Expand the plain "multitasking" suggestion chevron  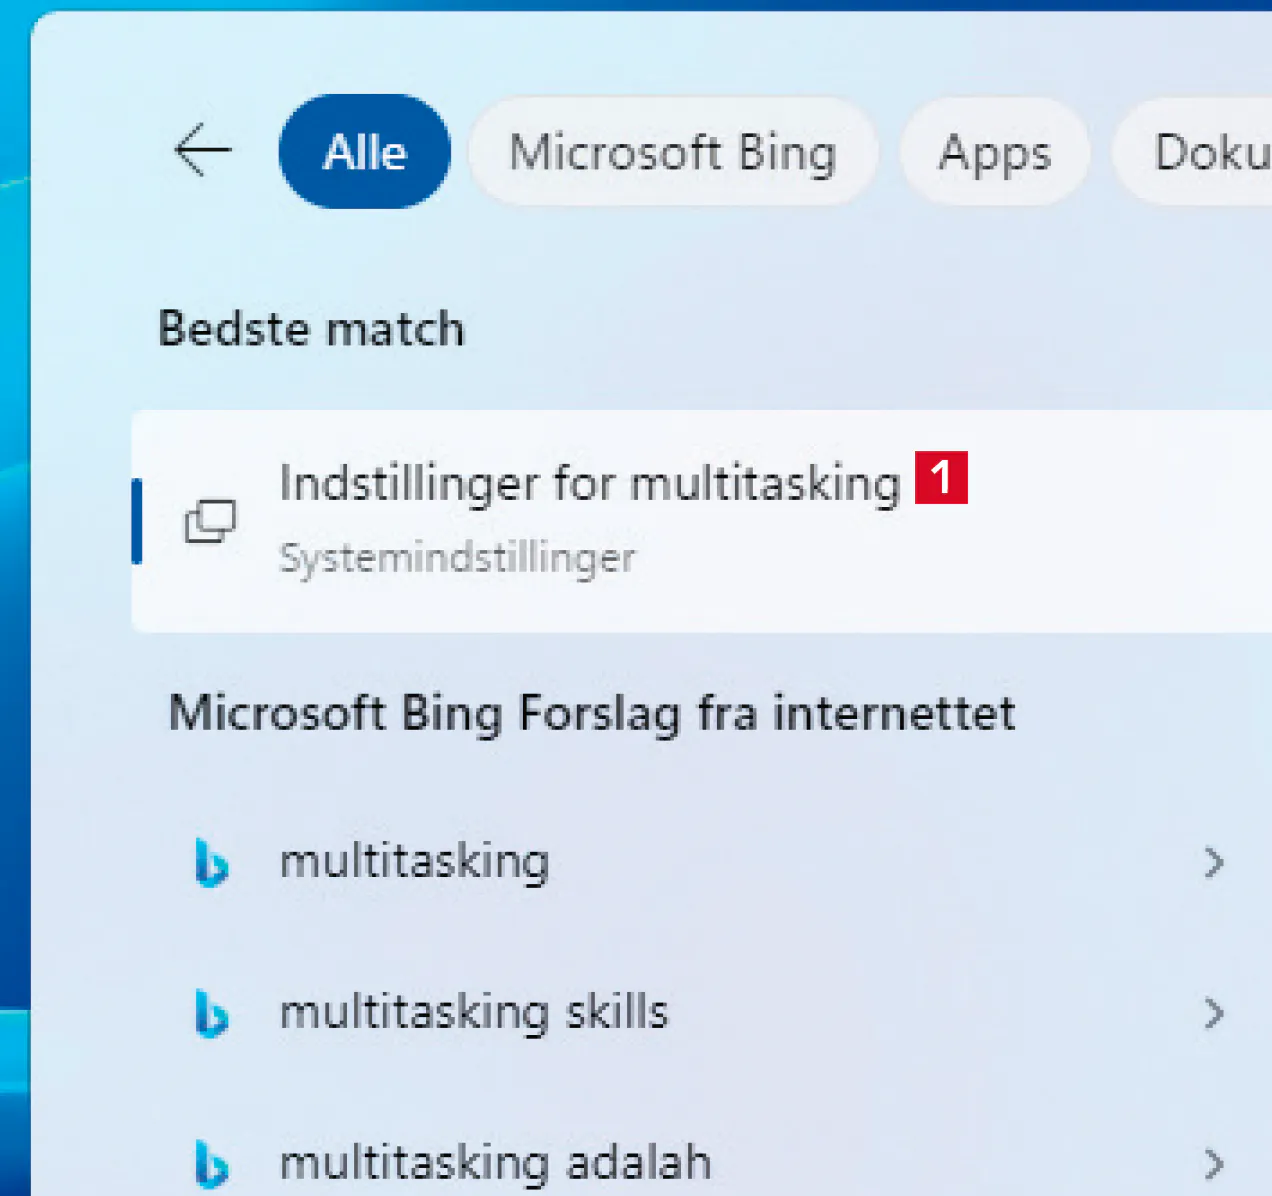coord(1214,862)
